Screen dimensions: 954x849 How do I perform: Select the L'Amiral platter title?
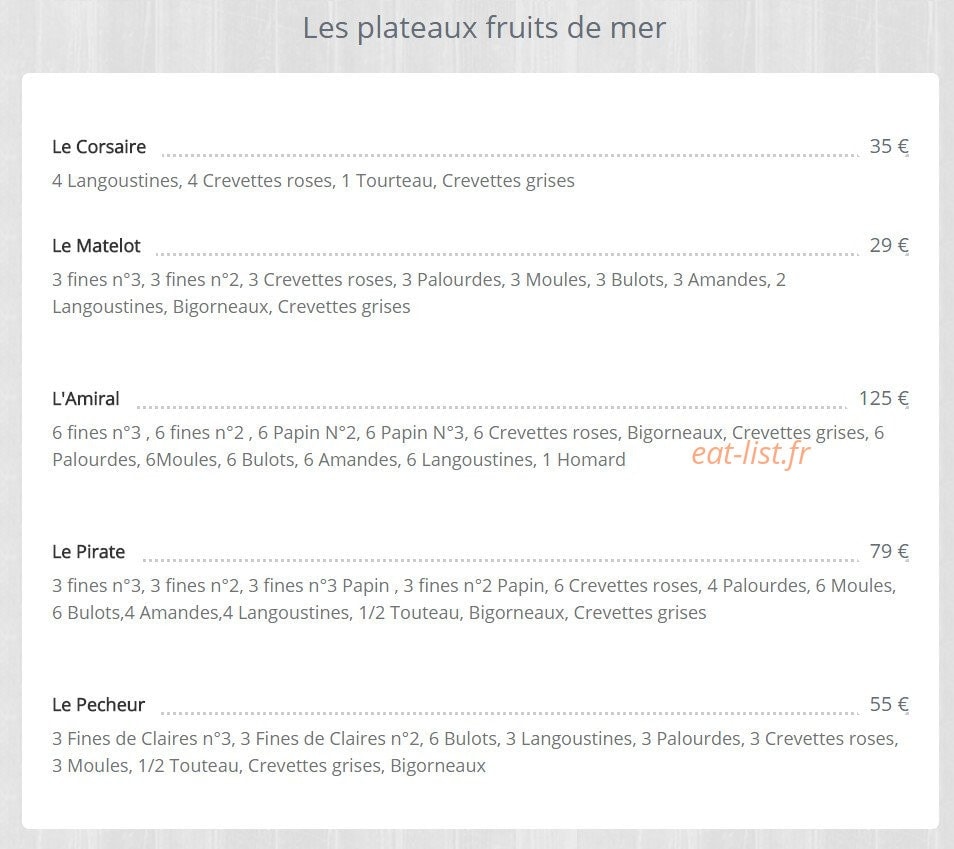pyautogui.click(x=86, y=399)
